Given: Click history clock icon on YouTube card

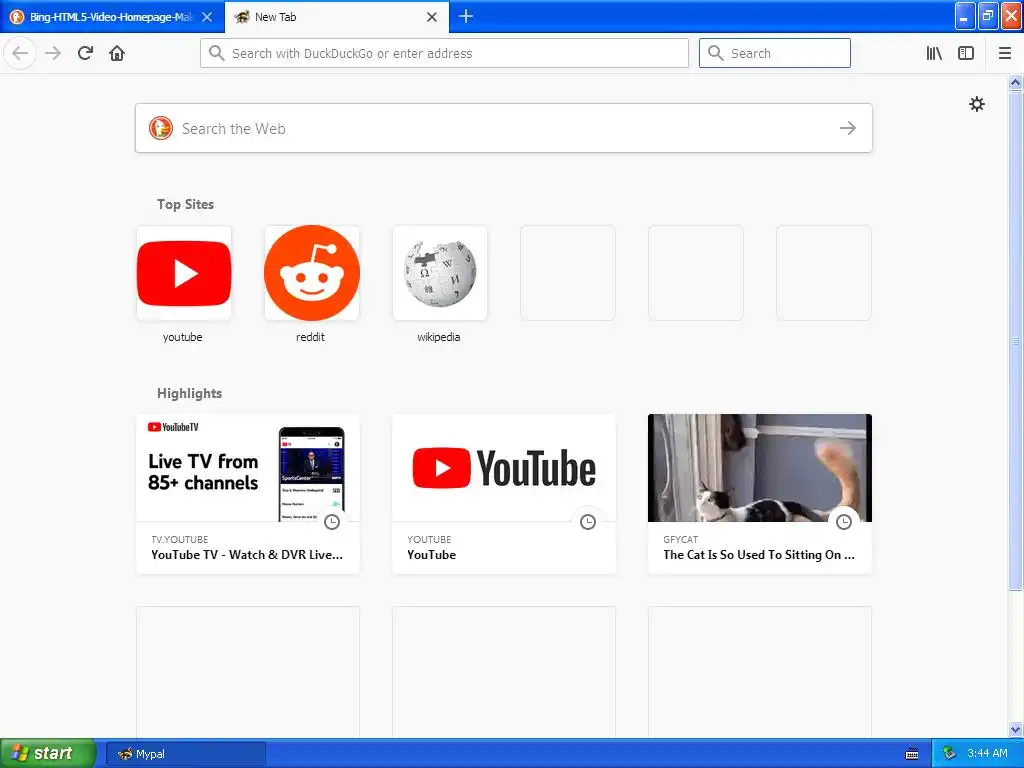Looking at the screenshot, I should (588, 522).
